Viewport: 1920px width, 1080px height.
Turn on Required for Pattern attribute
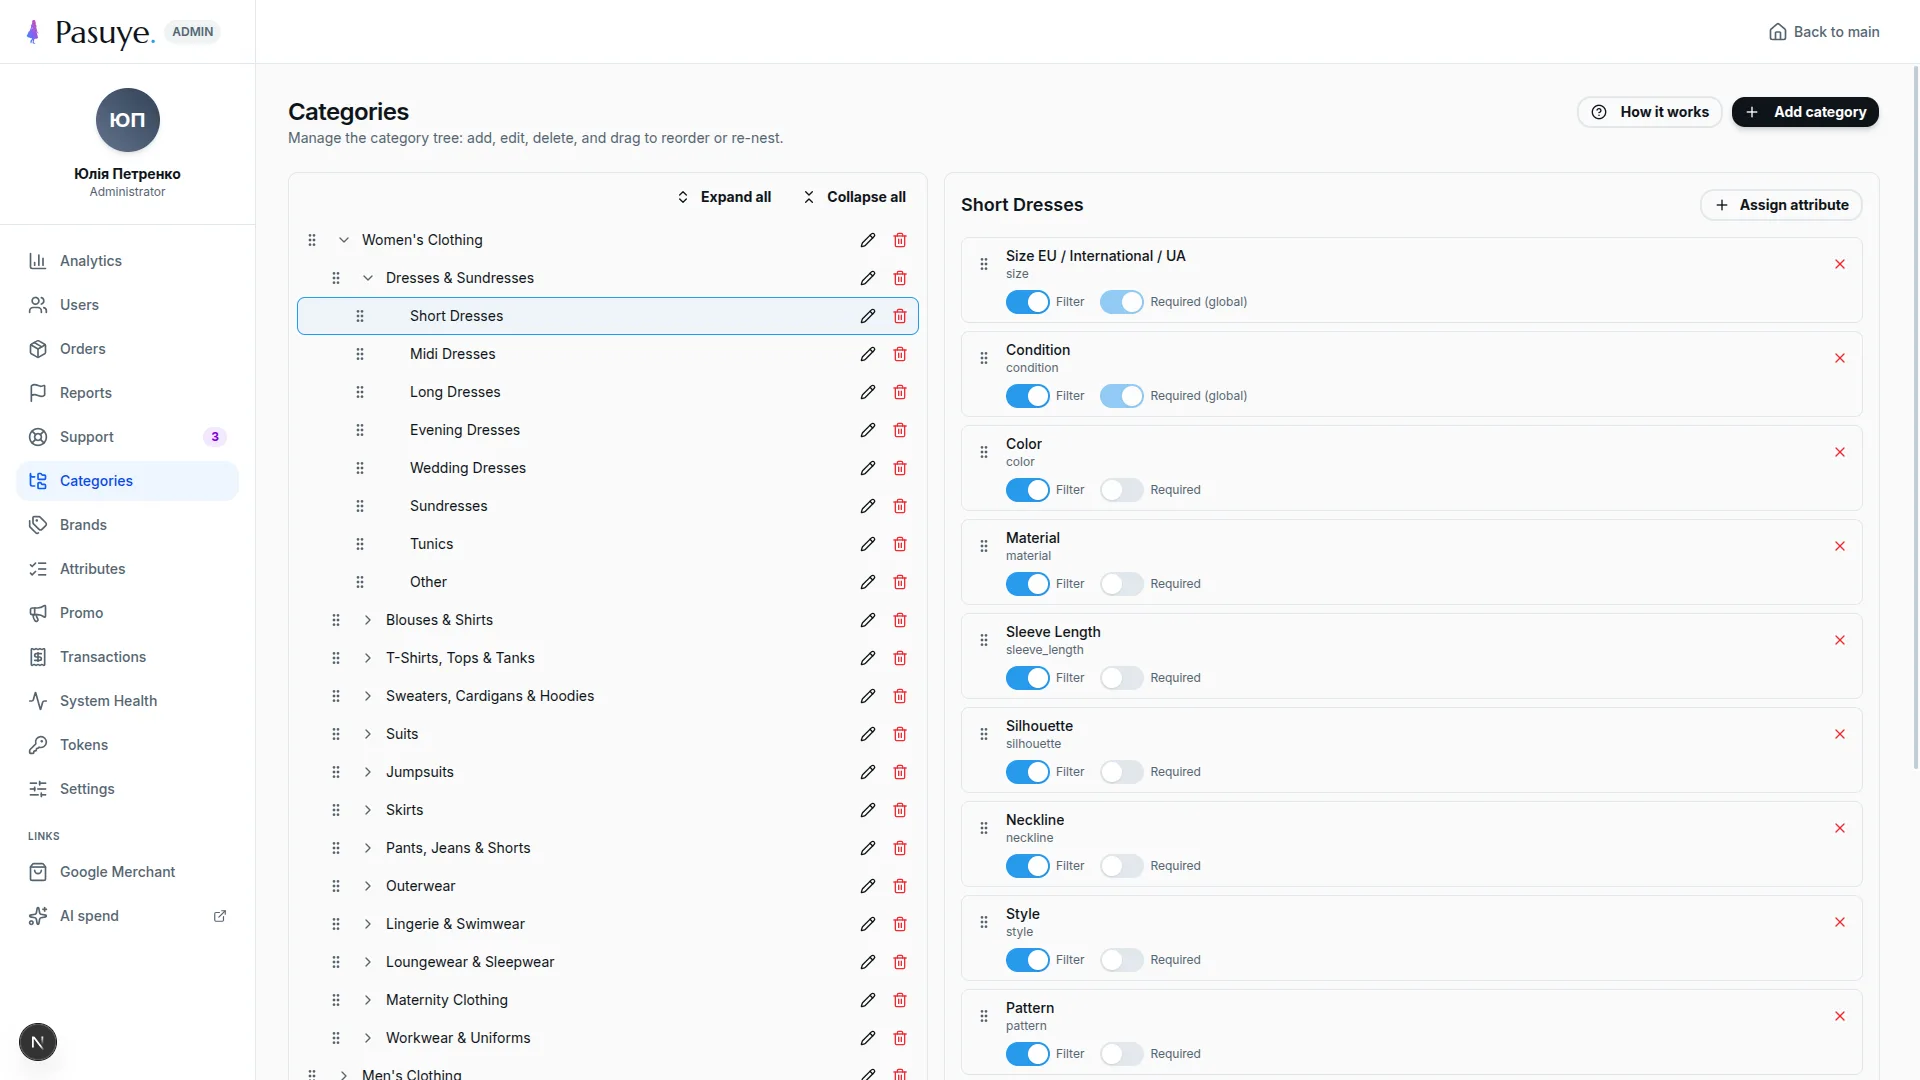coord(1121,1054)
